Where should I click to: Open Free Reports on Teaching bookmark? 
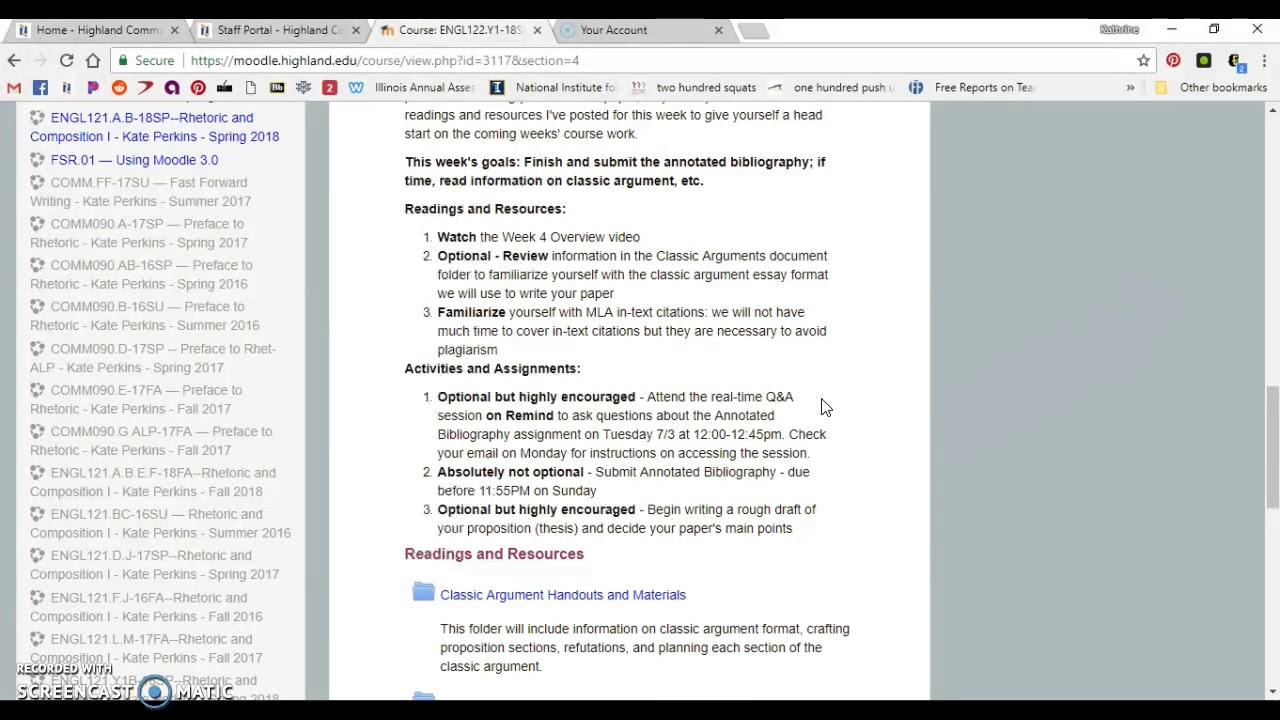pos(971,88)
